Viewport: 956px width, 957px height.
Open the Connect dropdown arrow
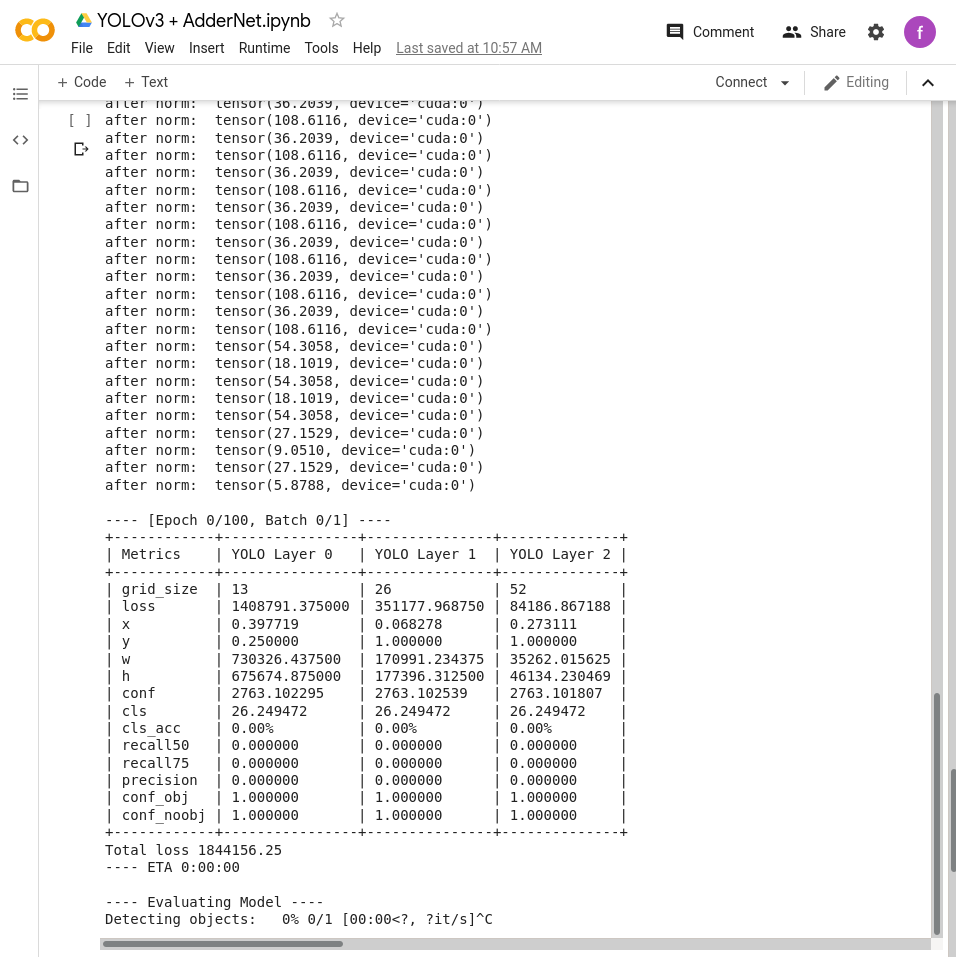point(785,82)
